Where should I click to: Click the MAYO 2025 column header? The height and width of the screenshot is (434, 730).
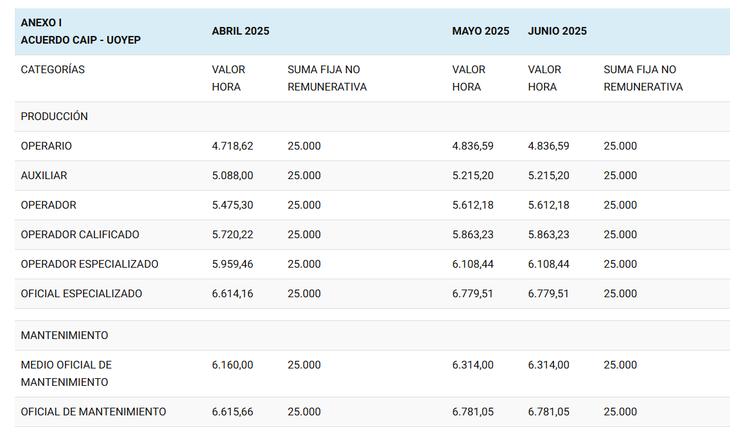(x=480, y=31)
